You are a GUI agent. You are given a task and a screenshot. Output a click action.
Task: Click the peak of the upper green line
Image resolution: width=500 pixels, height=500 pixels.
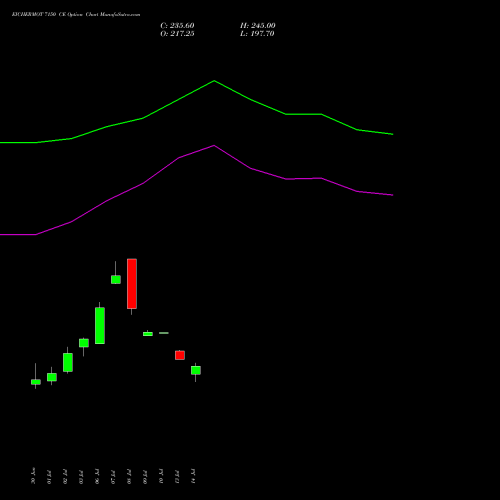pyautogui.click(x=214, y=81)
